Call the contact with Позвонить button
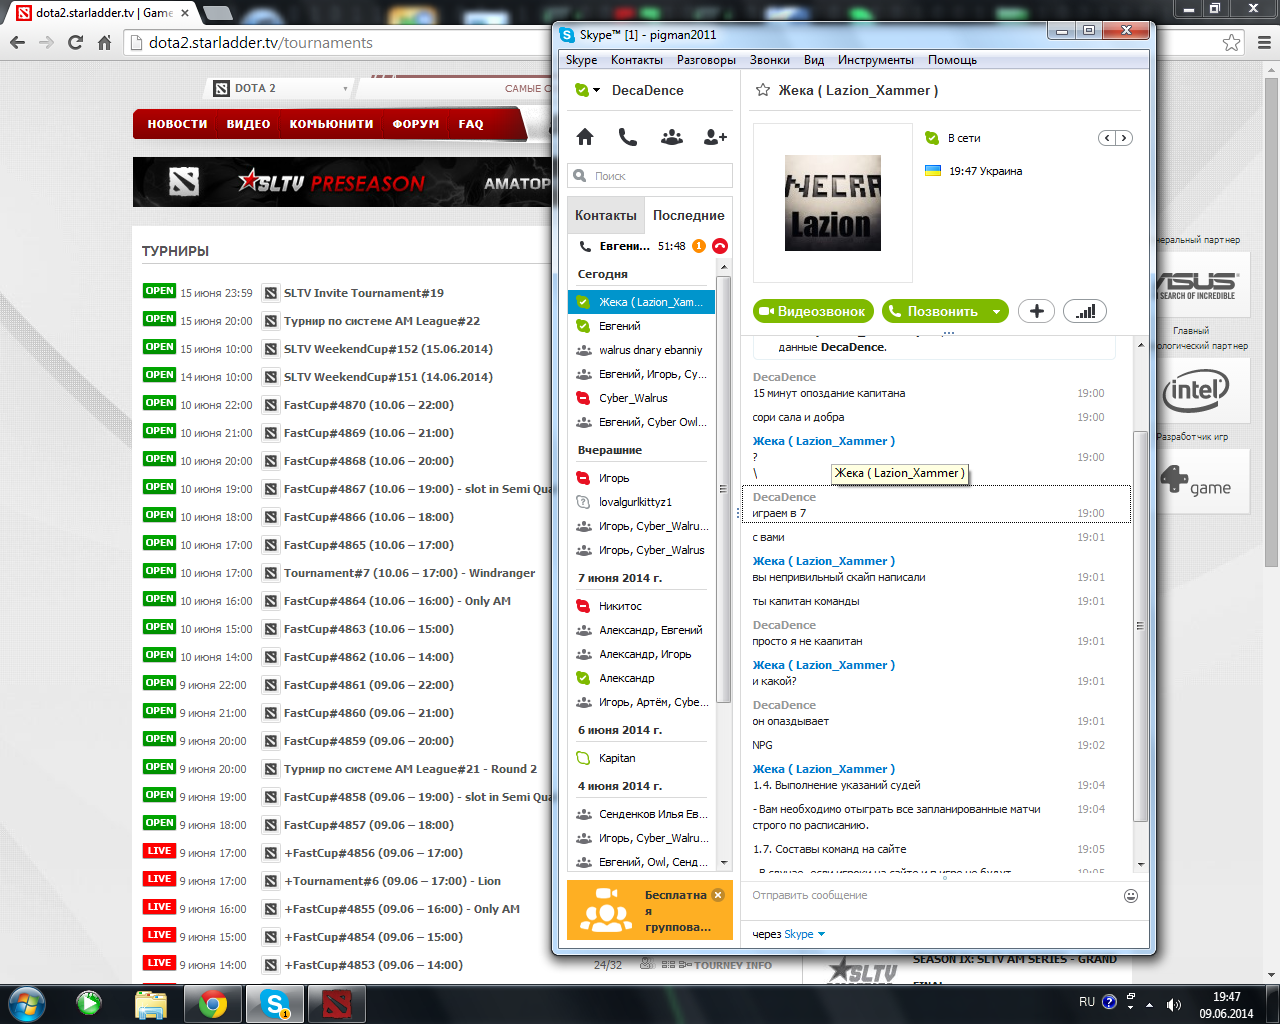1280x1024 pixels. point(934,311)
